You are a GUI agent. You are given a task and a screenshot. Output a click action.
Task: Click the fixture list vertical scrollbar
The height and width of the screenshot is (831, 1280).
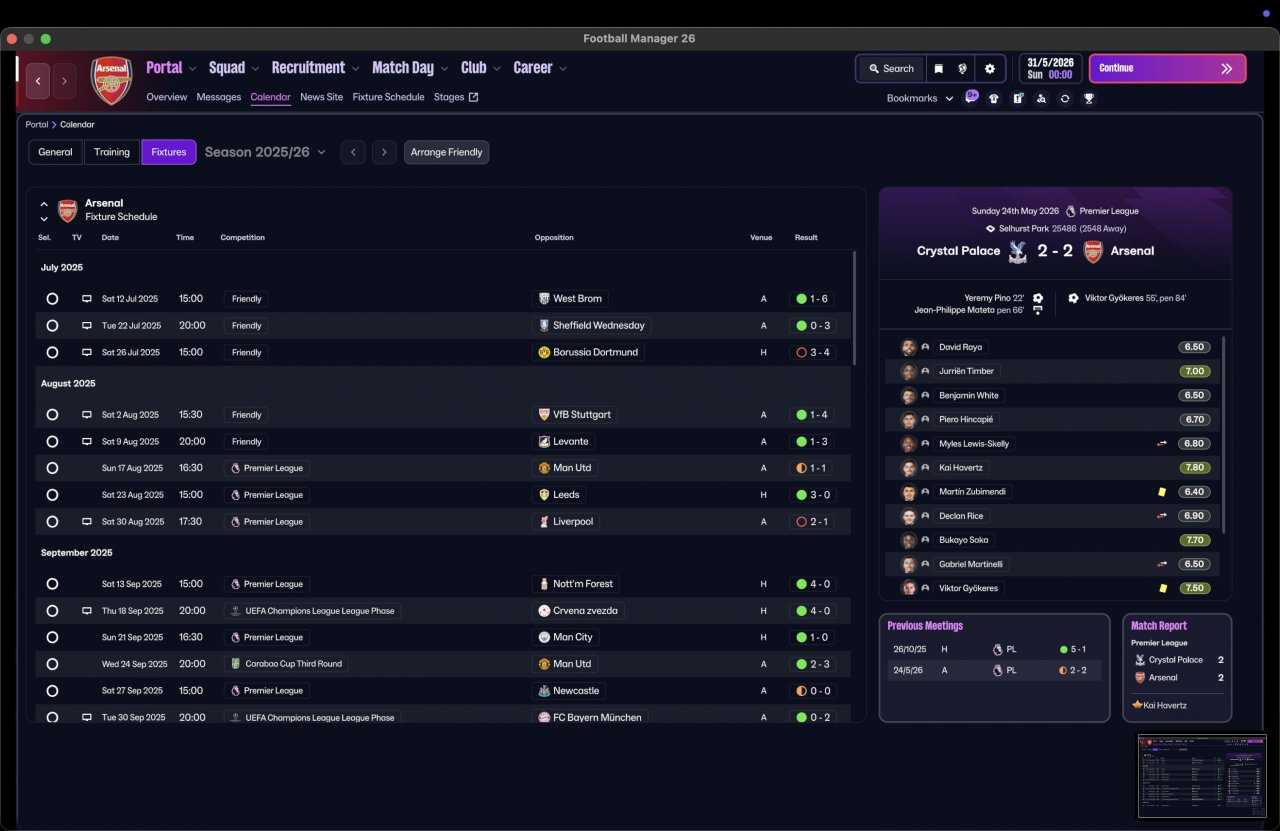[854, 308]
